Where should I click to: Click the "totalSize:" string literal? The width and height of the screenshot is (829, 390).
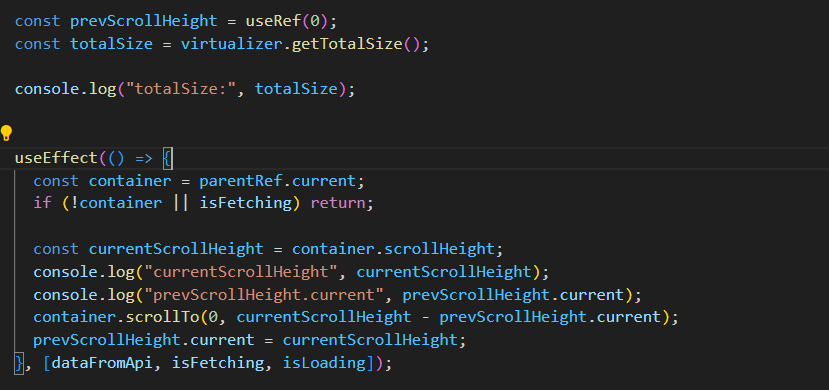(x=180, y=89)
